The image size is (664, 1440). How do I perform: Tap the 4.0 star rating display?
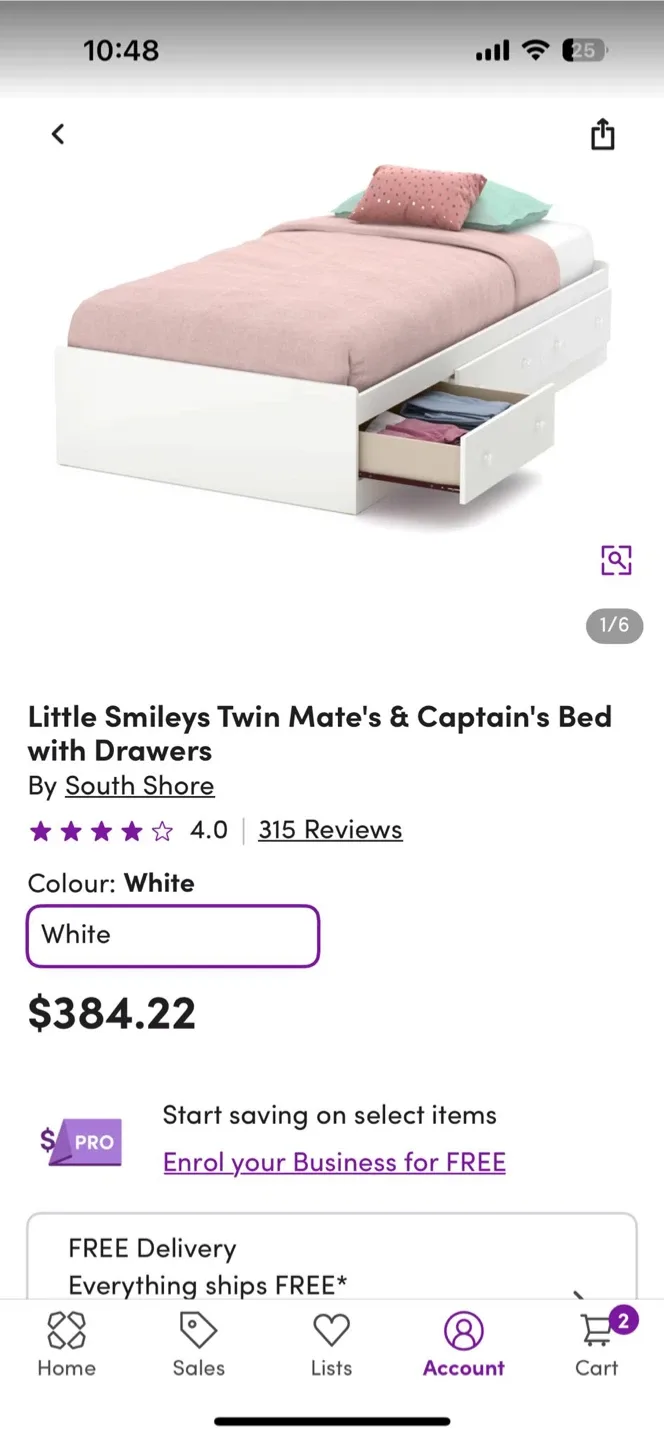click(x=120, y=829)
